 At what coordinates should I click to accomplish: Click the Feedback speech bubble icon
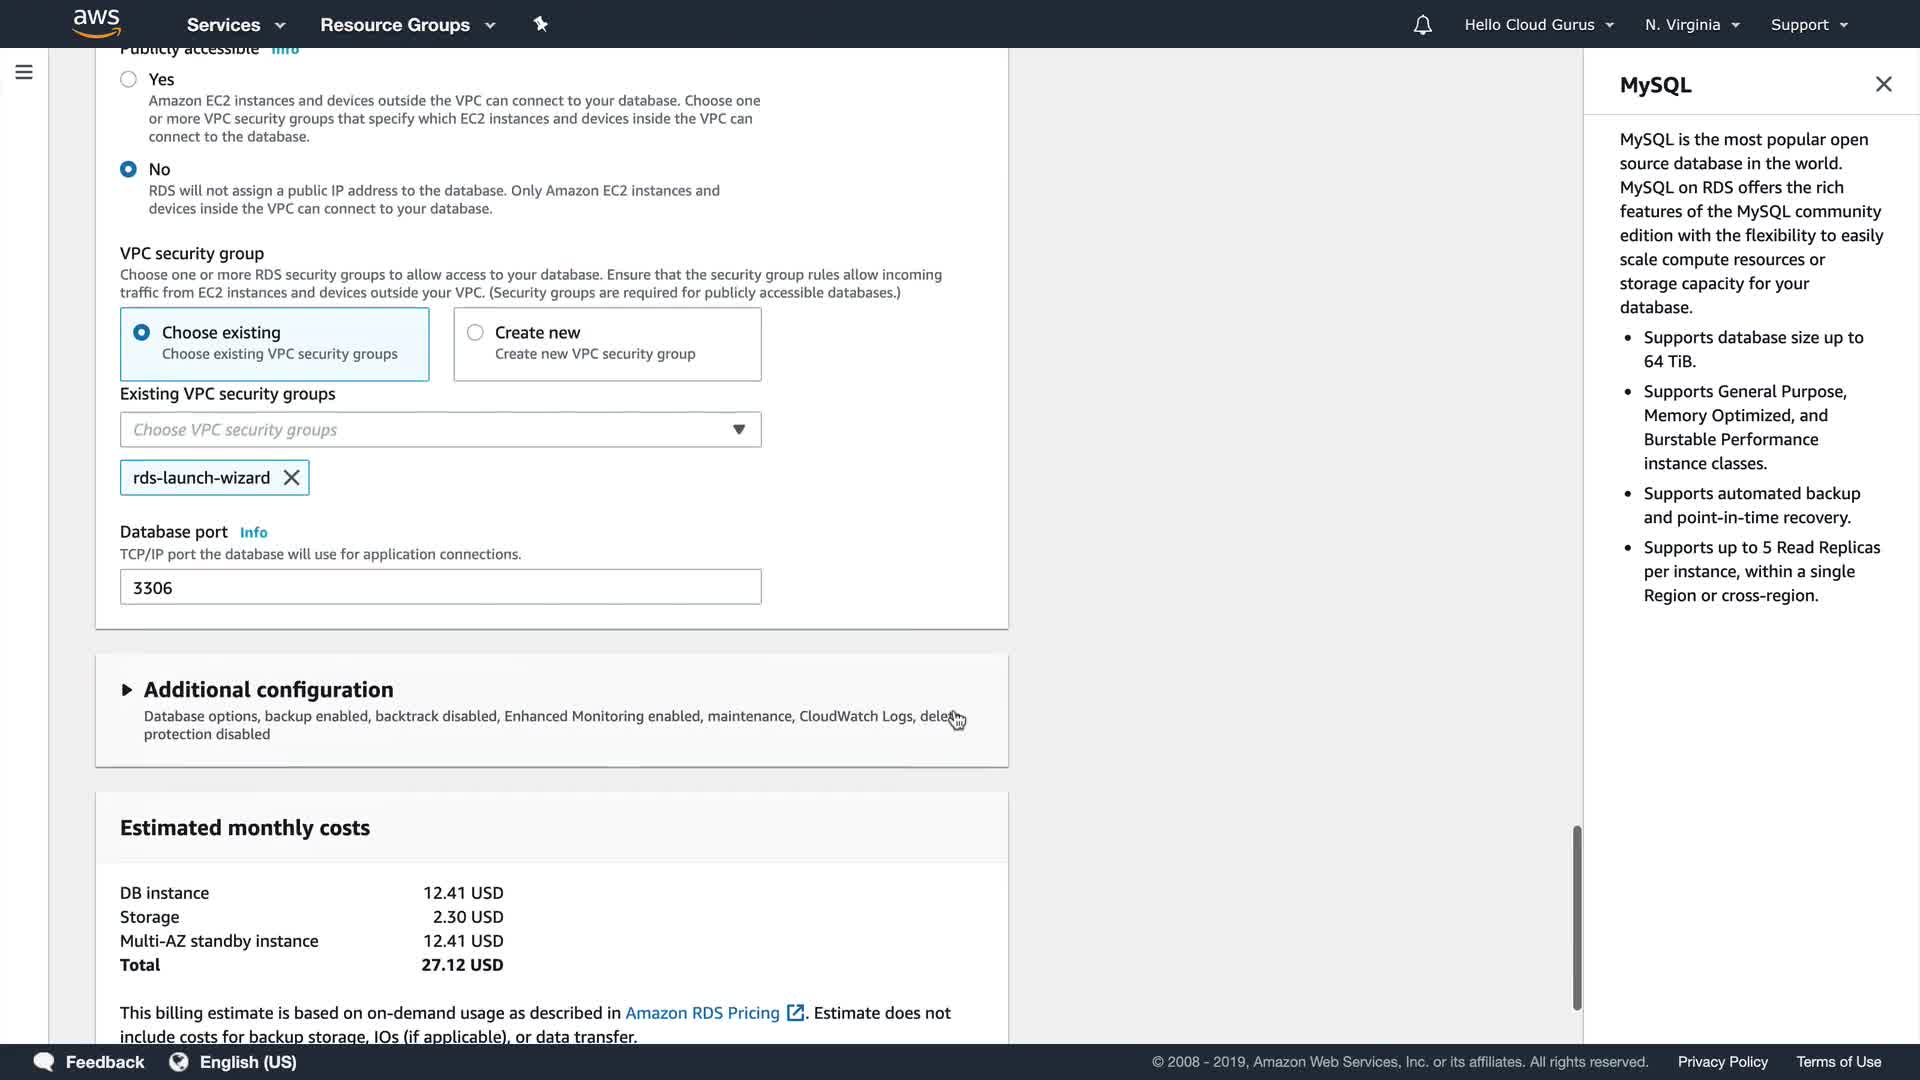pos(44,1062)
